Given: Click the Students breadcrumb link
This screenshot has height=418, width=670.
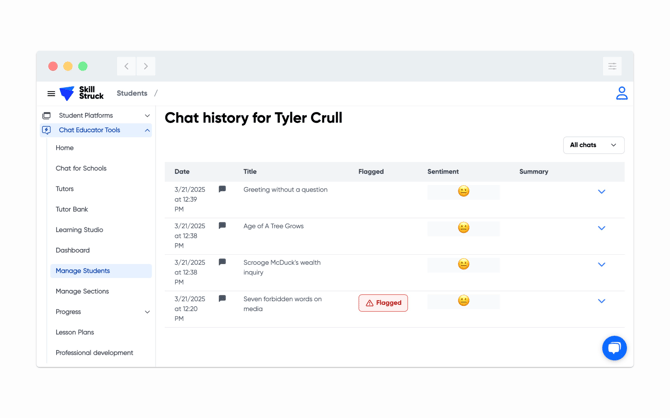Looking at the screenshot, I should click(132, 93).
